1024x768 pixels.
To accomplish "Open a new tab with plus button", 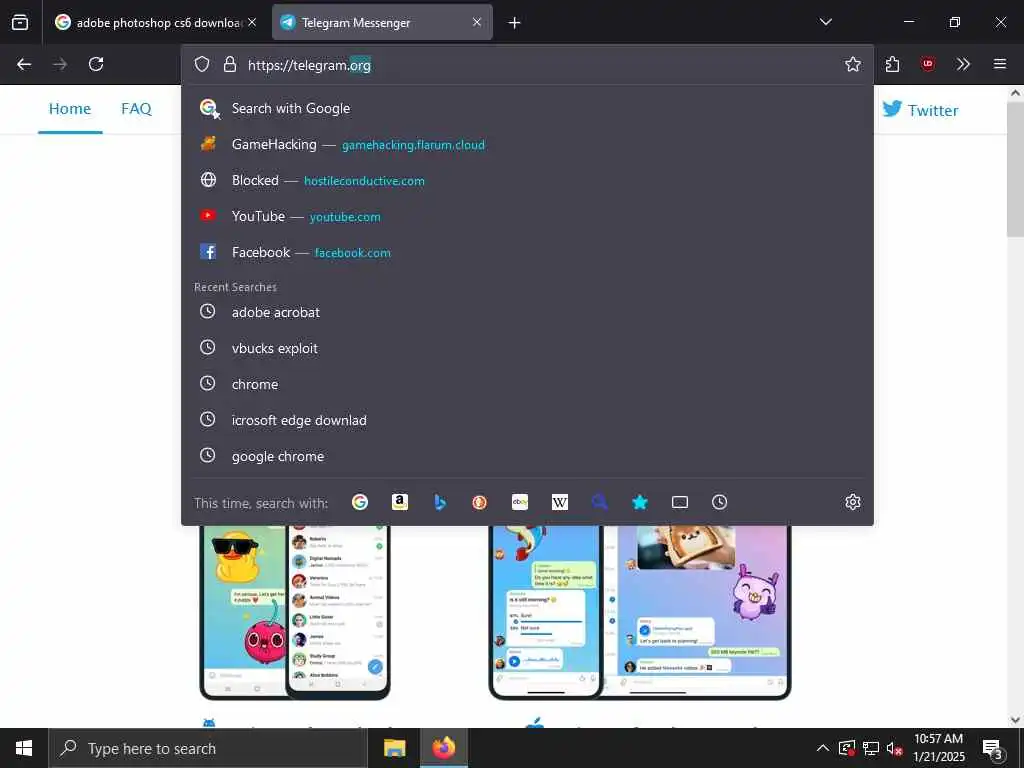I will click(x=515, y=23).
